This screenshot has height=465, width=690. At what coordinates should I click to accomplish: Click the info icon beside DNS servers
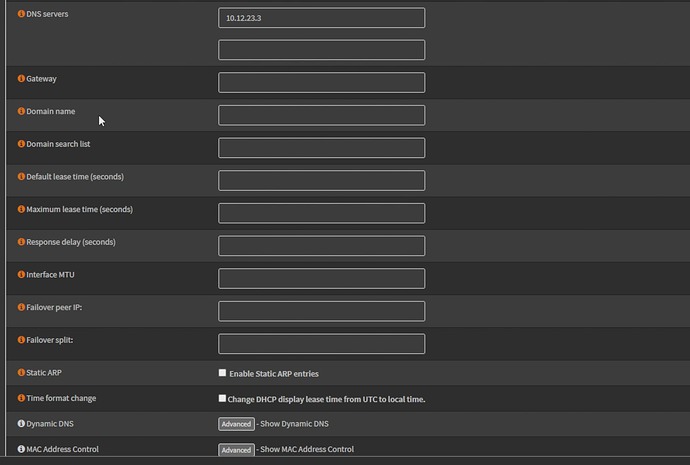pyautogui.click(x=22, y=15)
